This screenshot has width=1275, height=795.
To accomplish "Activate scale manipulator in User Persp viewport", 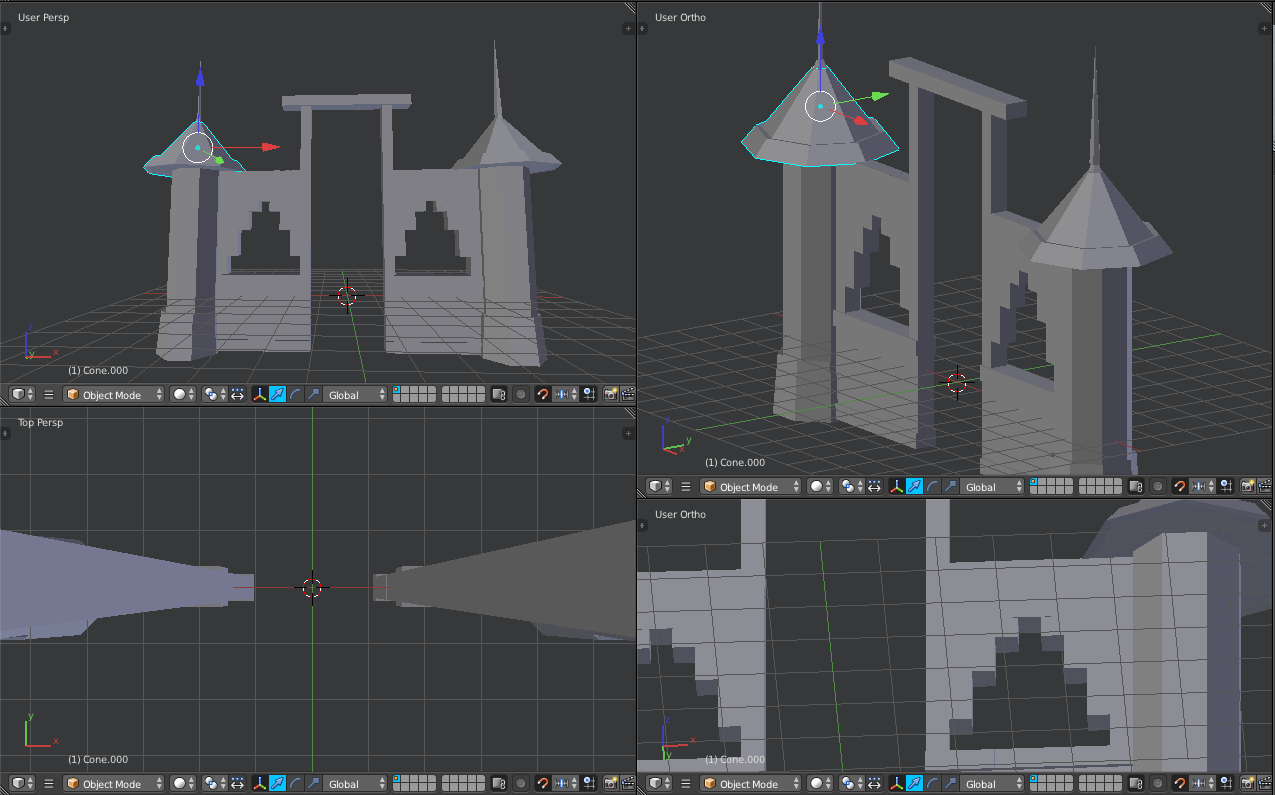I will (313, 394).
